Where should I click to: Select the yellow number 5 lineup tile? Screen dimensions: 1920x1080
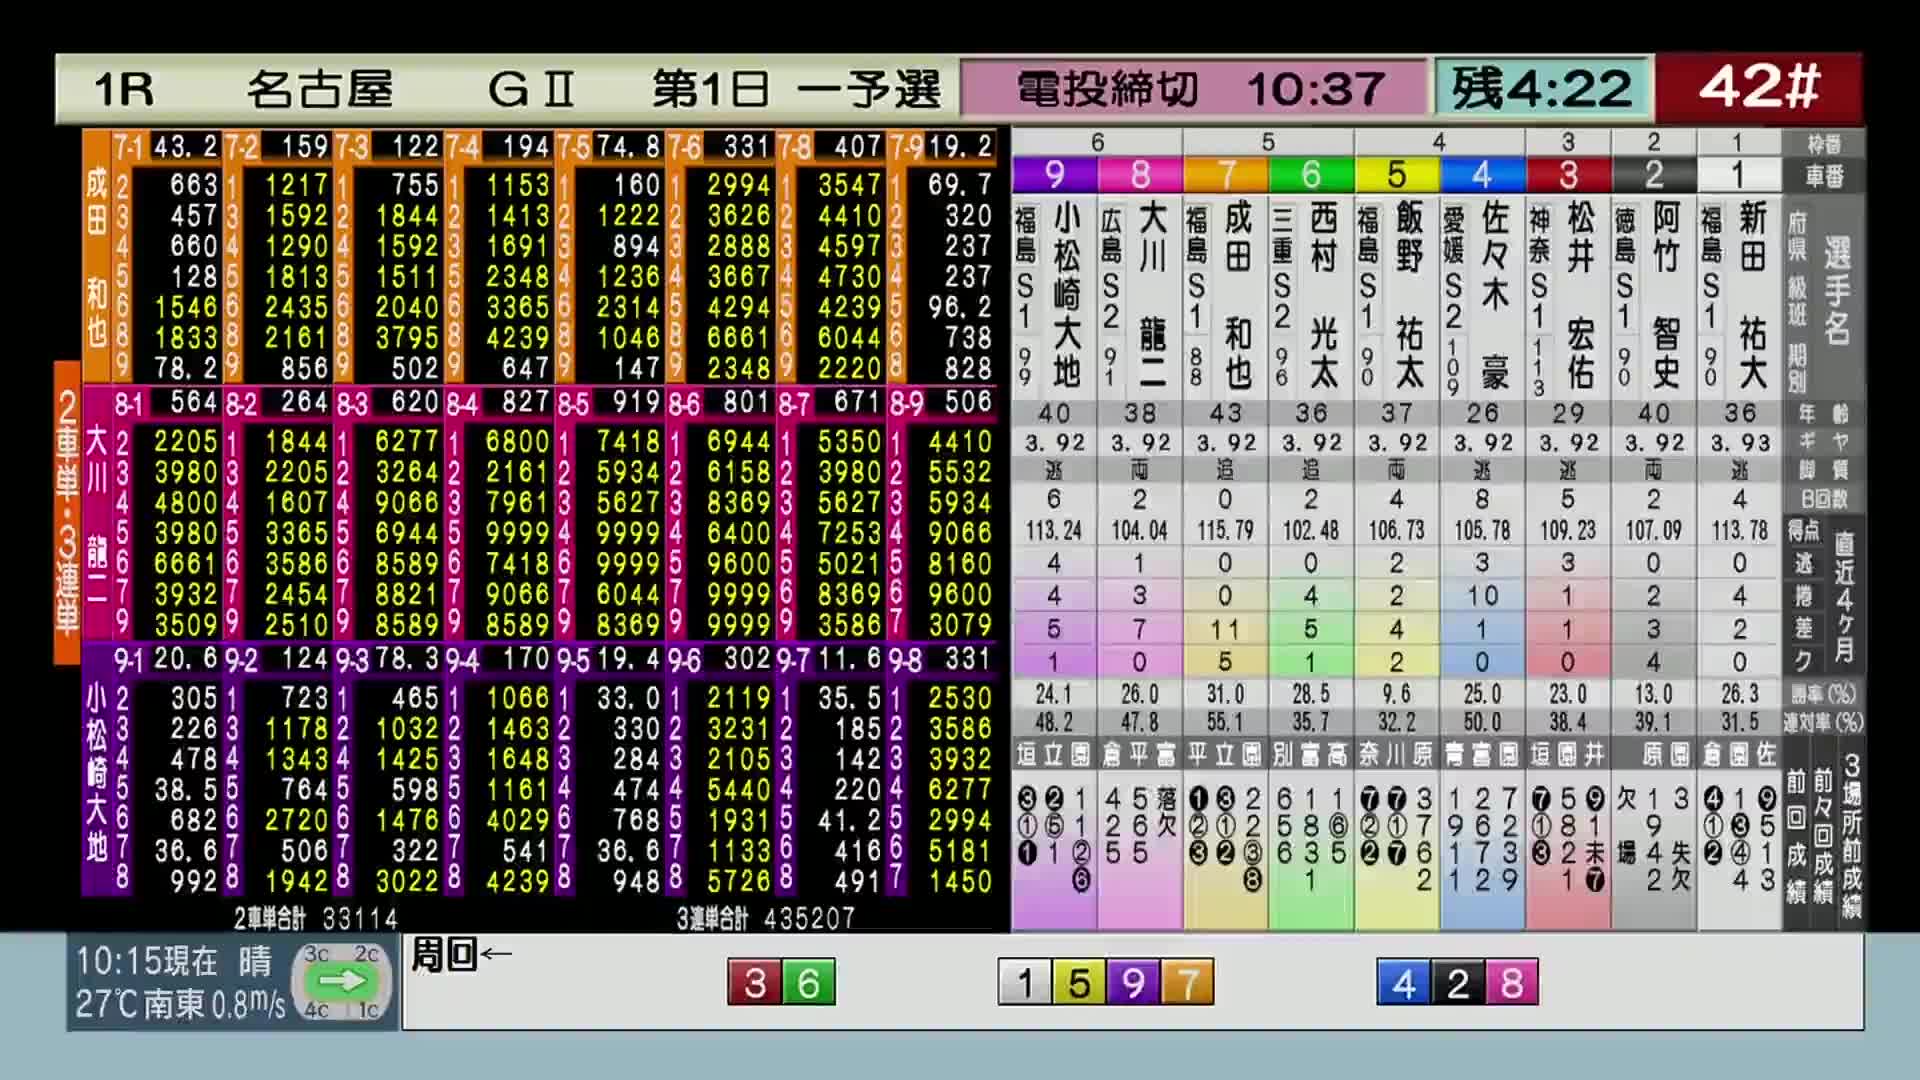(1078, 983)
